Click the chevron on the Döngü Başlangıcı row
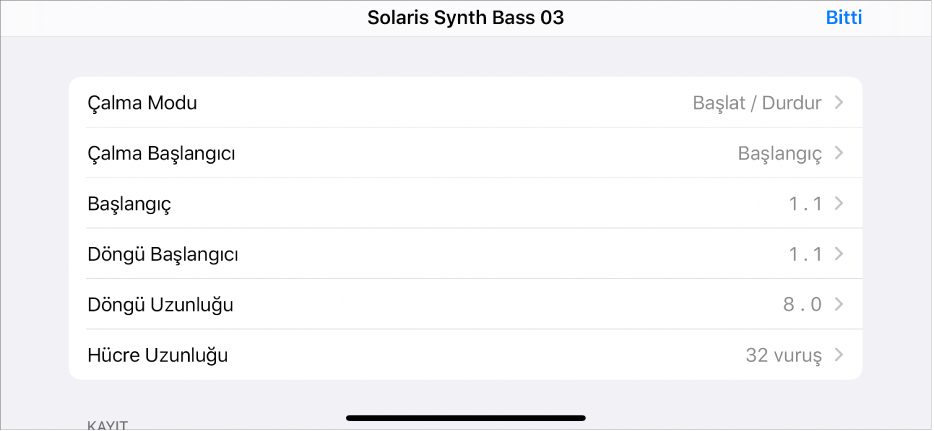Viewport: 934px width, 431px height. pos(839,254)
